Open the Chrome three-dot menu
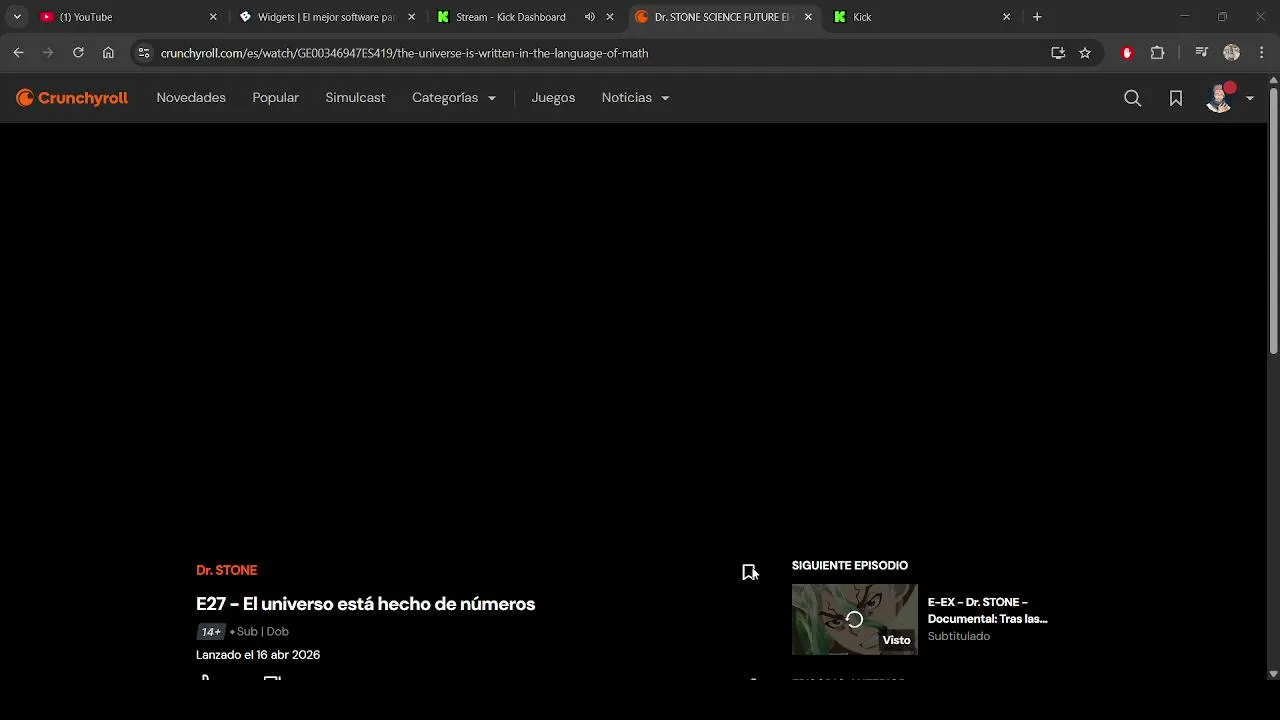The height and width of the screenshot is (720, 1280). (1262, 53)
